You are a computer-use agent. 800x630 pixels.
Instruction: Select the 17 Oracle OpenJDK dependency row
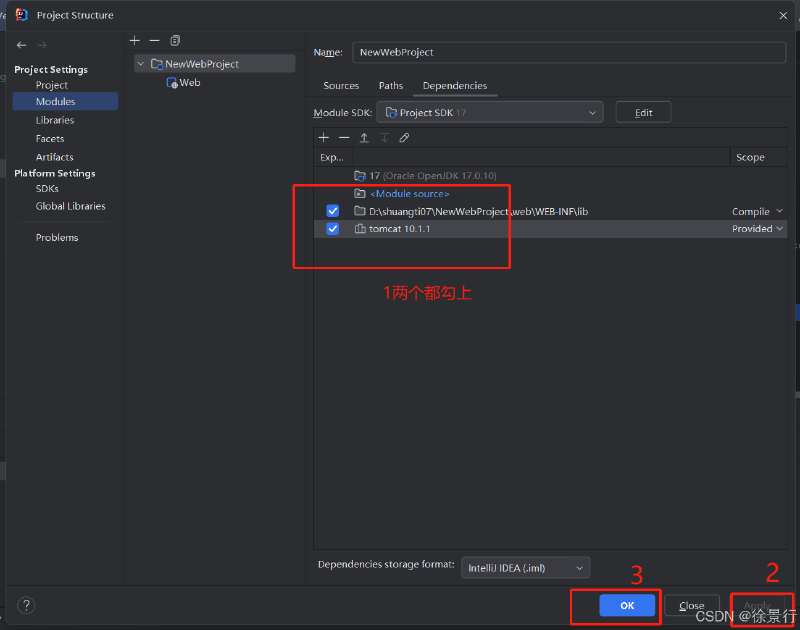click(551, 176)
